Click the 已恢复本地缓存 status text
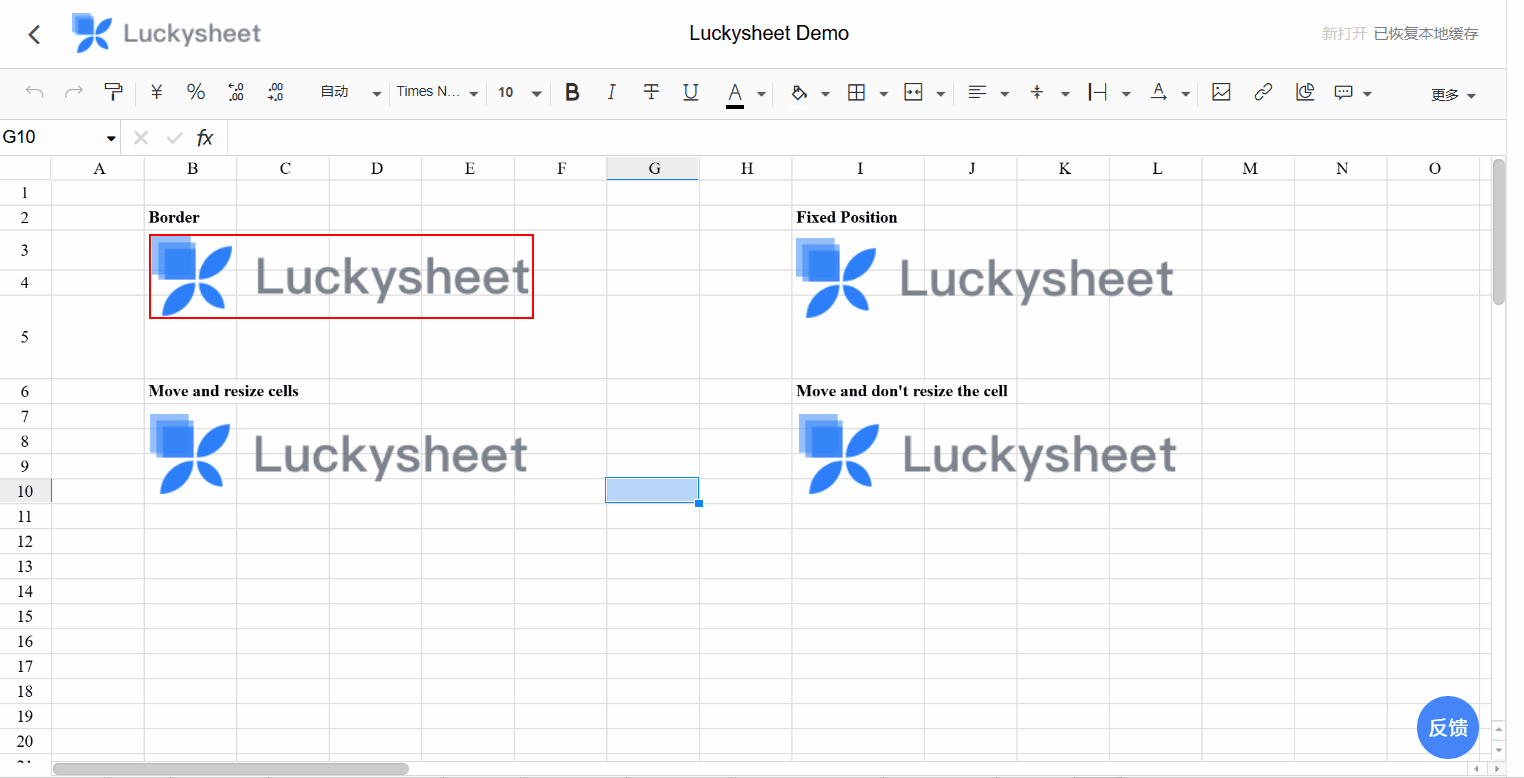The height and width of the screenshot is (778, 1524). [1426, 34]
